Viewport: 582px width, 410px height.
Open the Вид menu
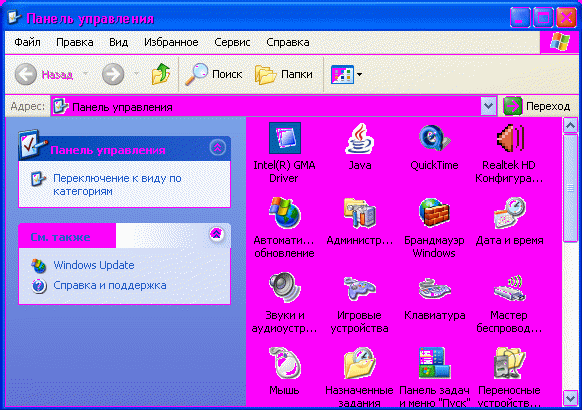tap(118, 42)
